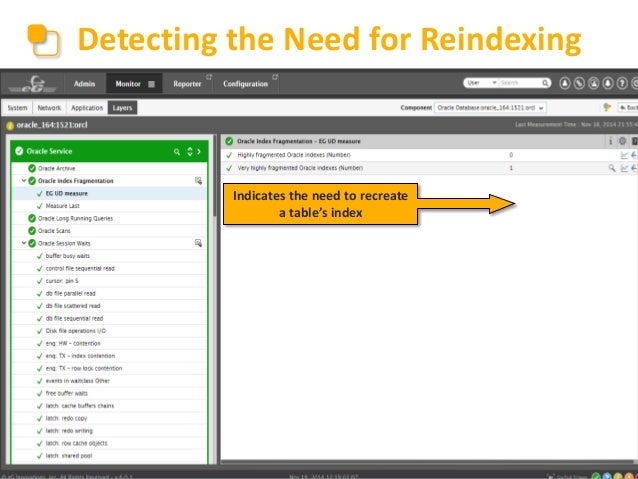
Task: Click the Back button
Action: click(628, 107)
